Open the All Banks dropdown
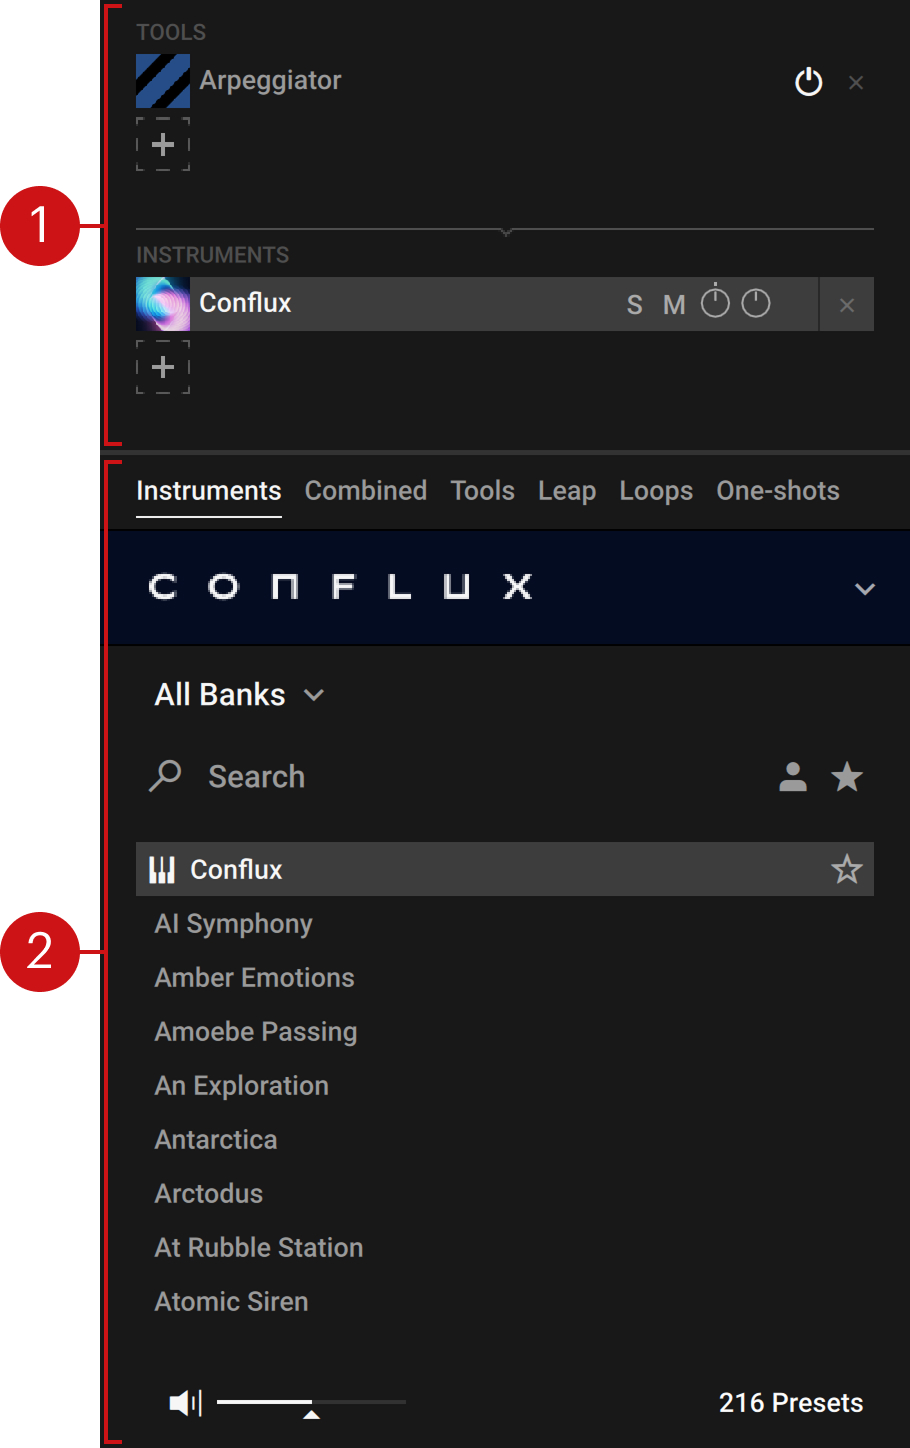Image resolution: width=910 pixels, height=1448 pixels. (x=239, y=695)
